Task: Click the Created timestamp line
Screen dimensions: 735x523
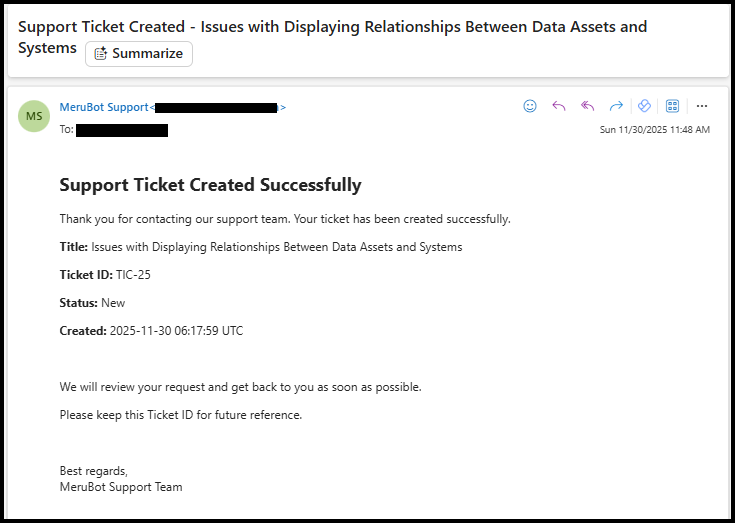Action: pos(151,331)
